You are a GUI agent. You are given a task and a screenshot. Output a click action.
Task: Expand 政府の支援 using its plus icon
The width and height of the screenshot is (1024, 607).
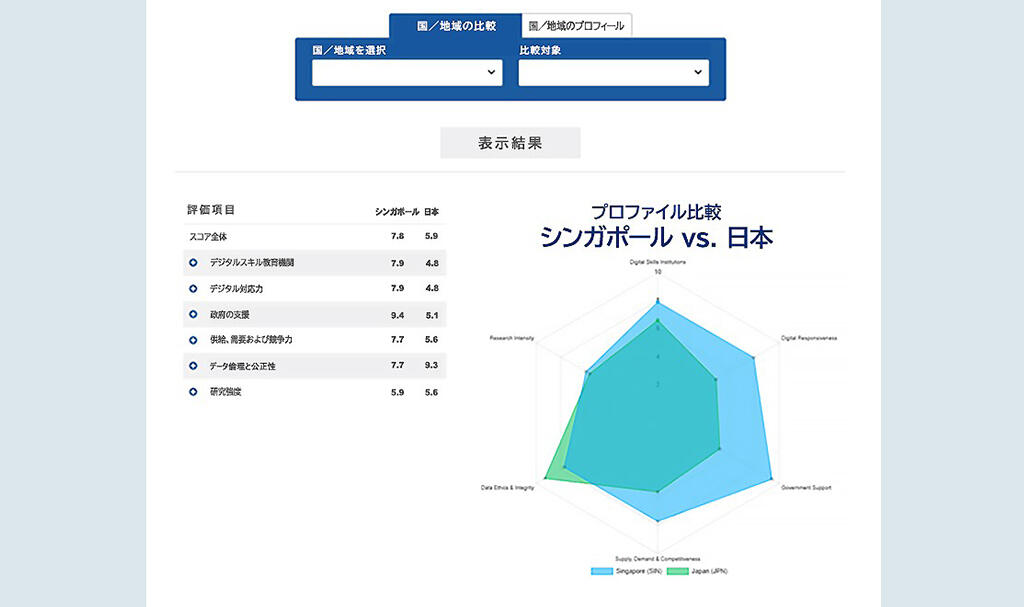[x=193, y=315]
